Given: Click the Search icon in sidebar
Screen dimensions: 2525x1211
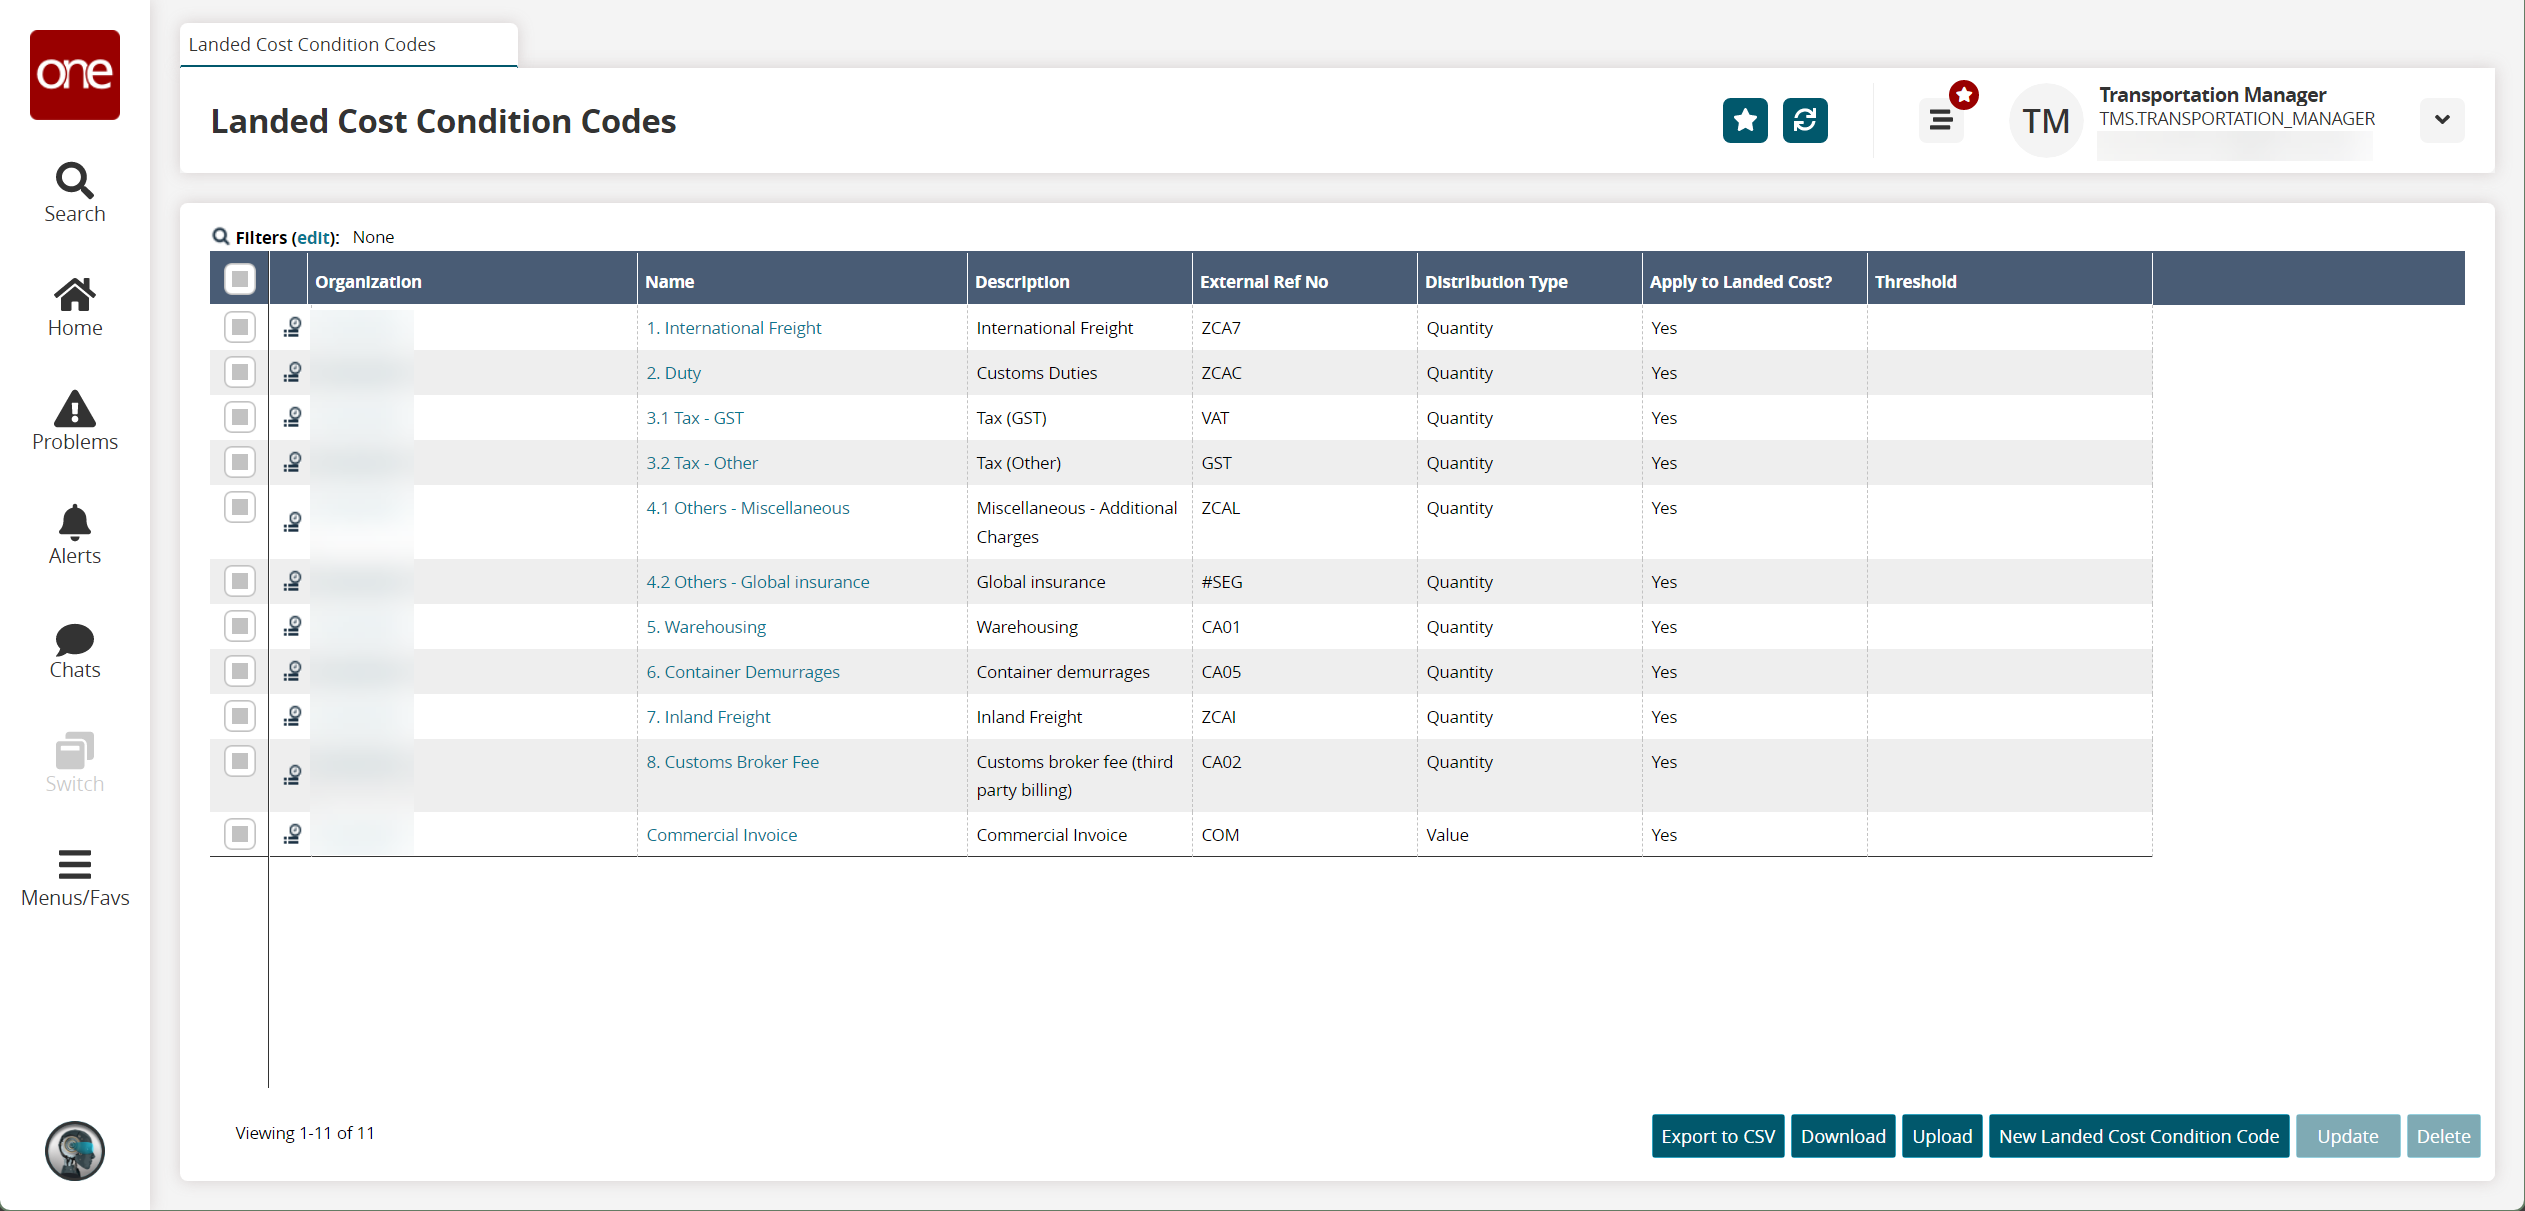Looking at the screenshot, I should tap(72, 179).
